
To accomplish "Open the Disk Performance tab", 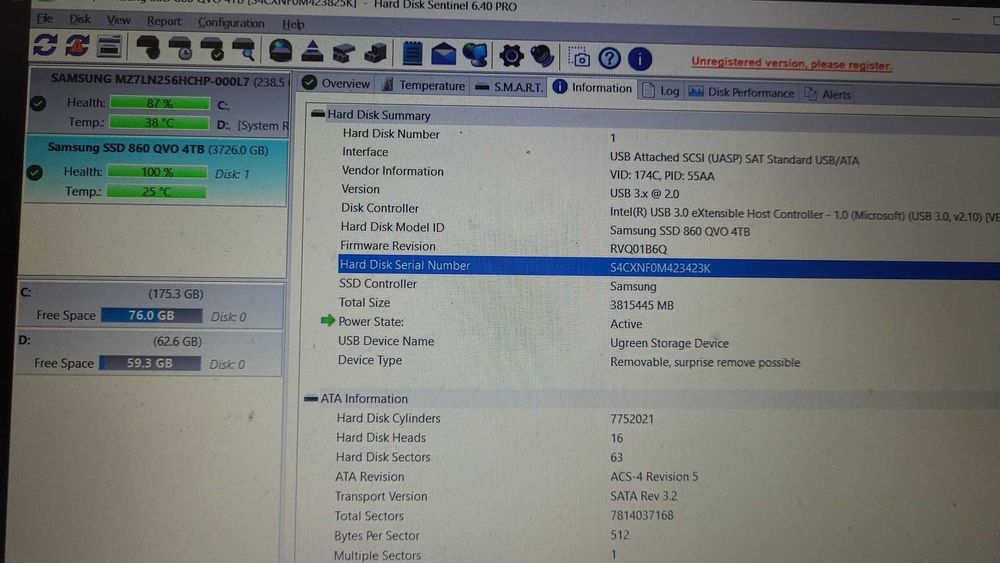I will (x=741, y=92).
